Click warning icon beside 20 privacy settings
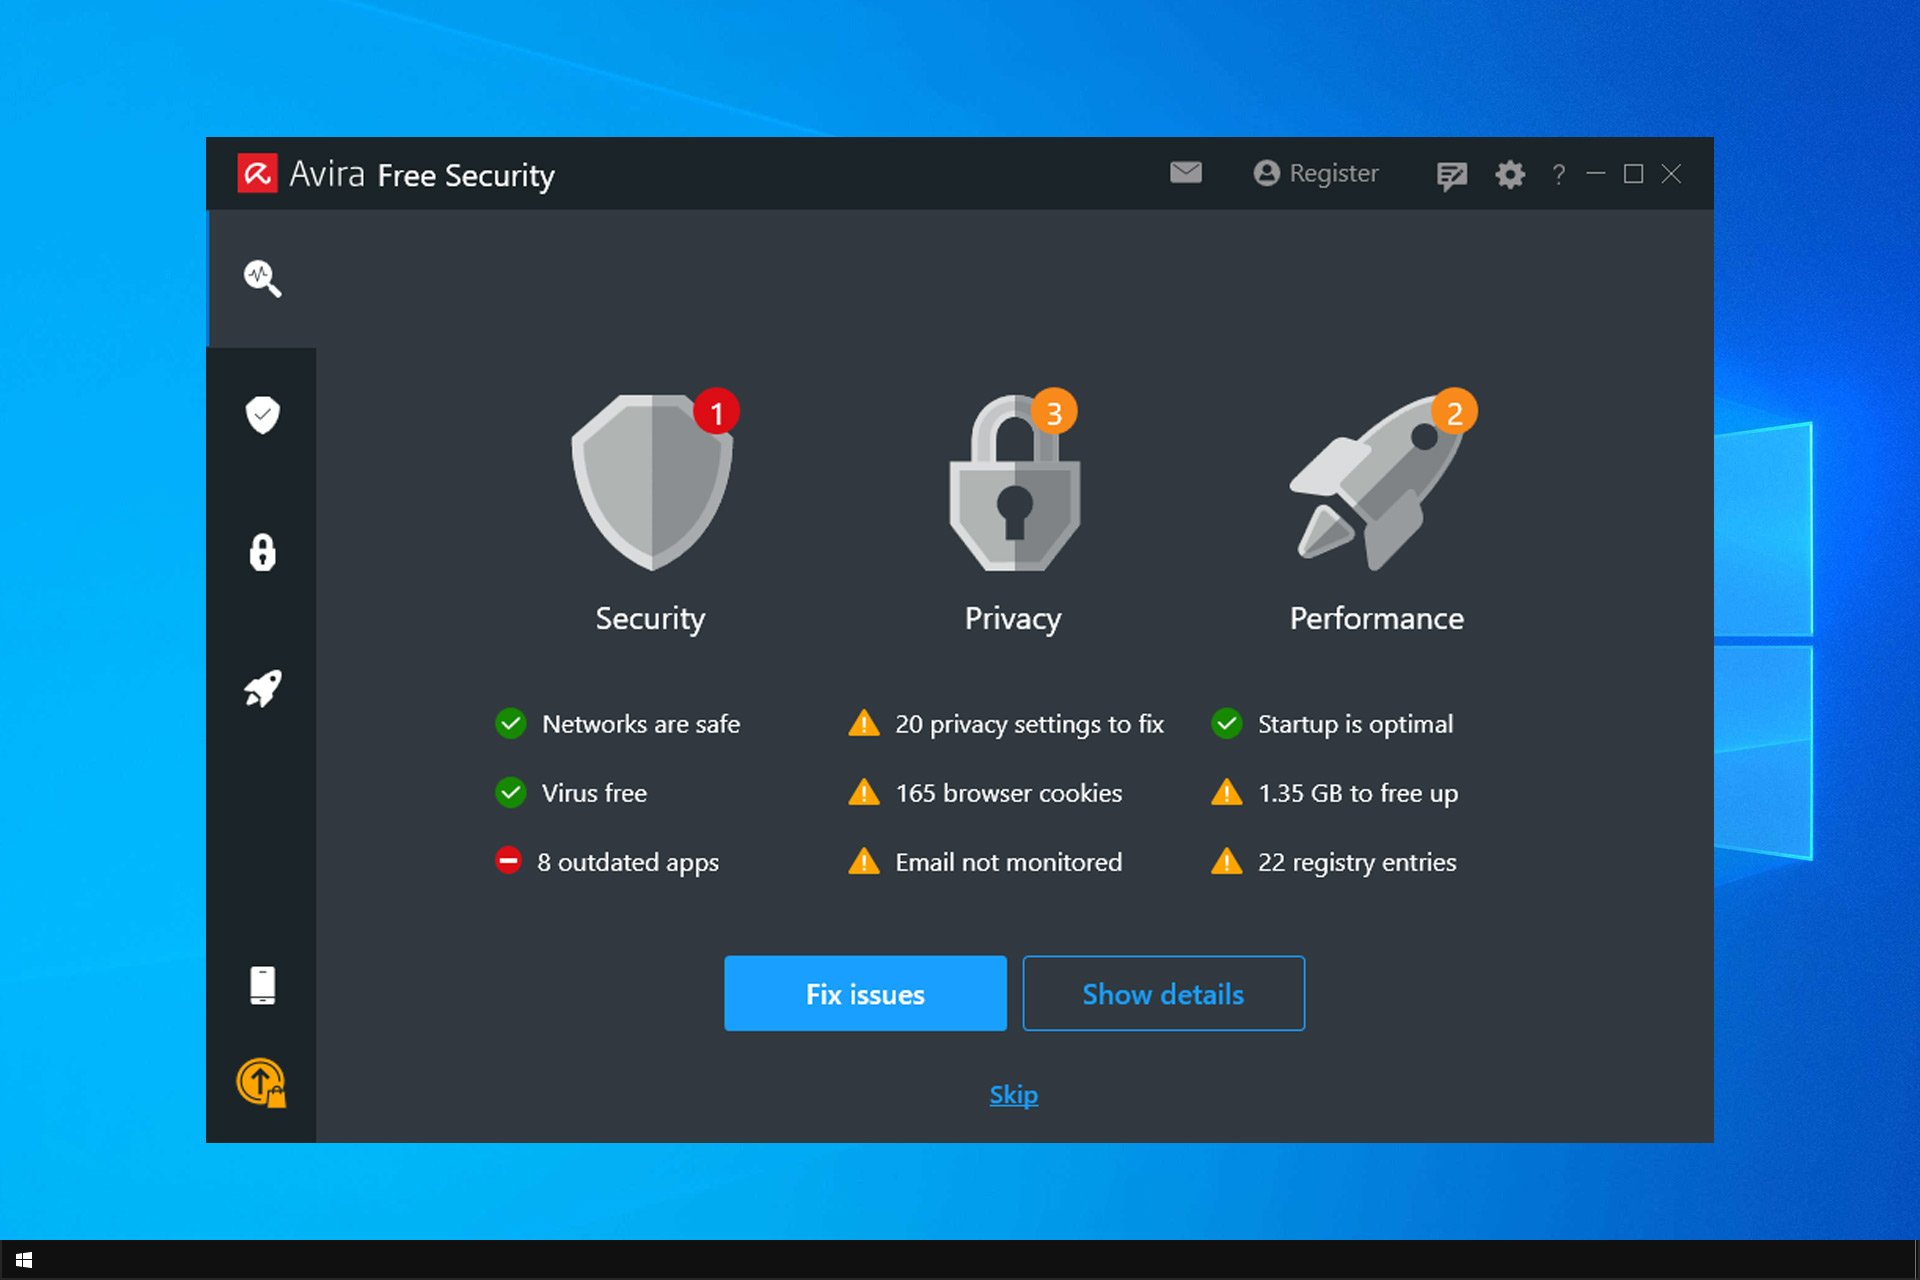 pos(864,723)
